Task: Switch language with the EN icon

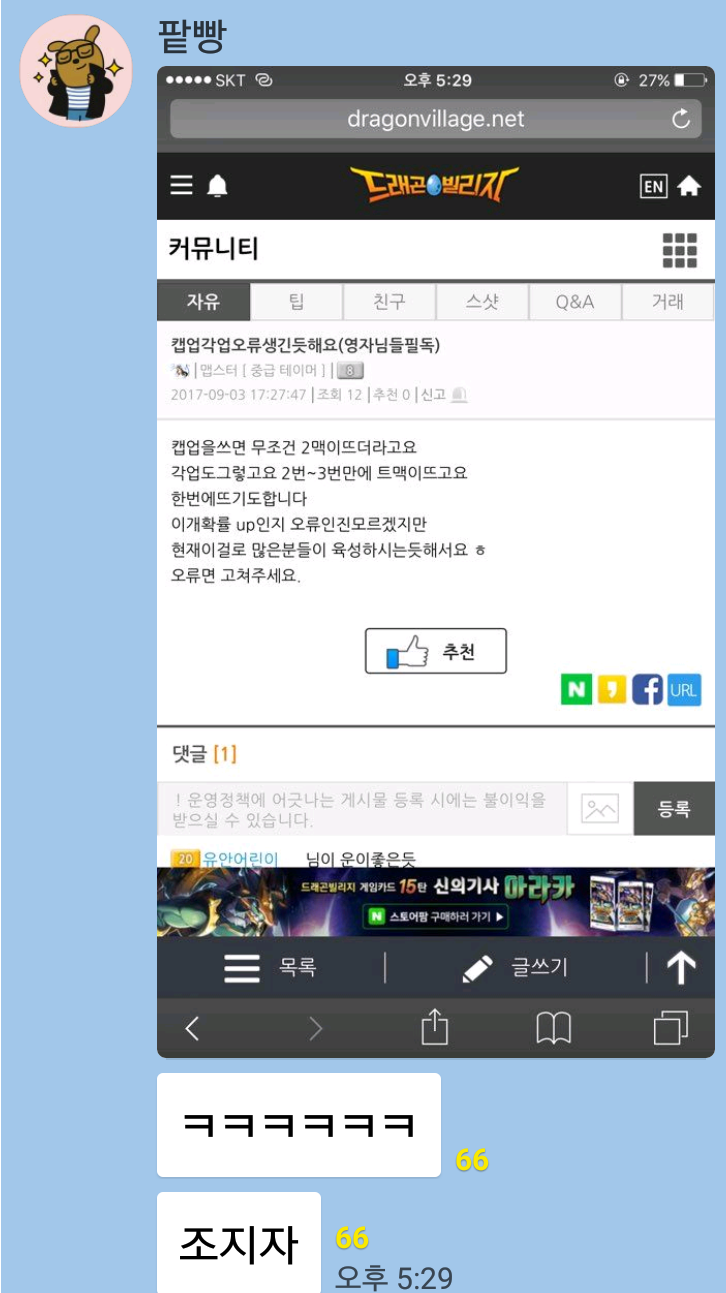Action: click(653, 186)
